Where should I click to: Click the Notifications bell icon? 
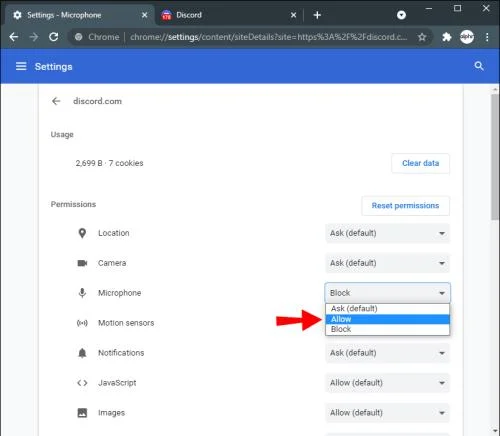82,353
